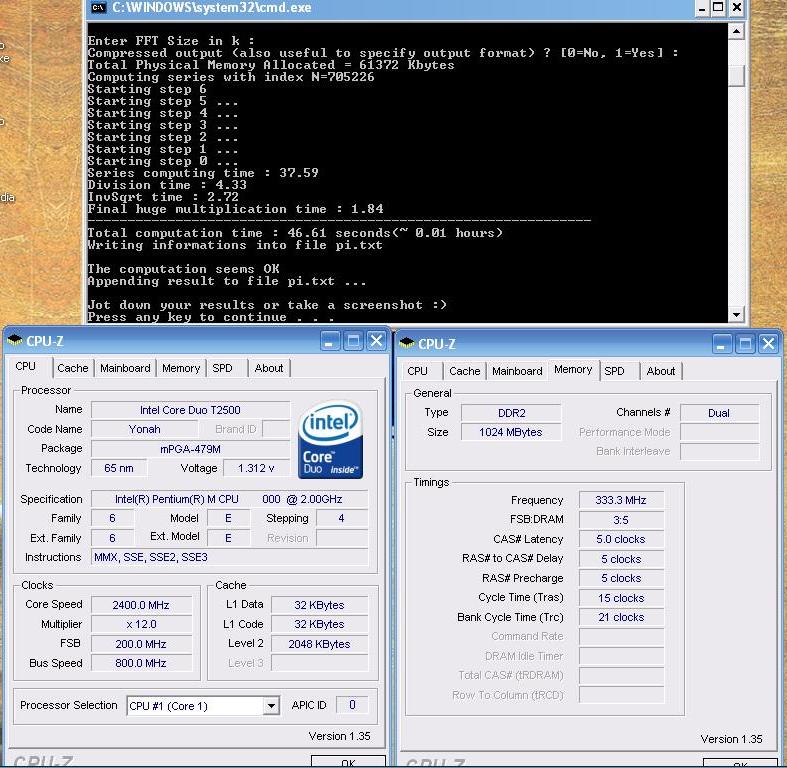Viewport: 787px width, 768px height.
Task: Maximize the left CPU-Z window
Action: (x=353, y=341)
